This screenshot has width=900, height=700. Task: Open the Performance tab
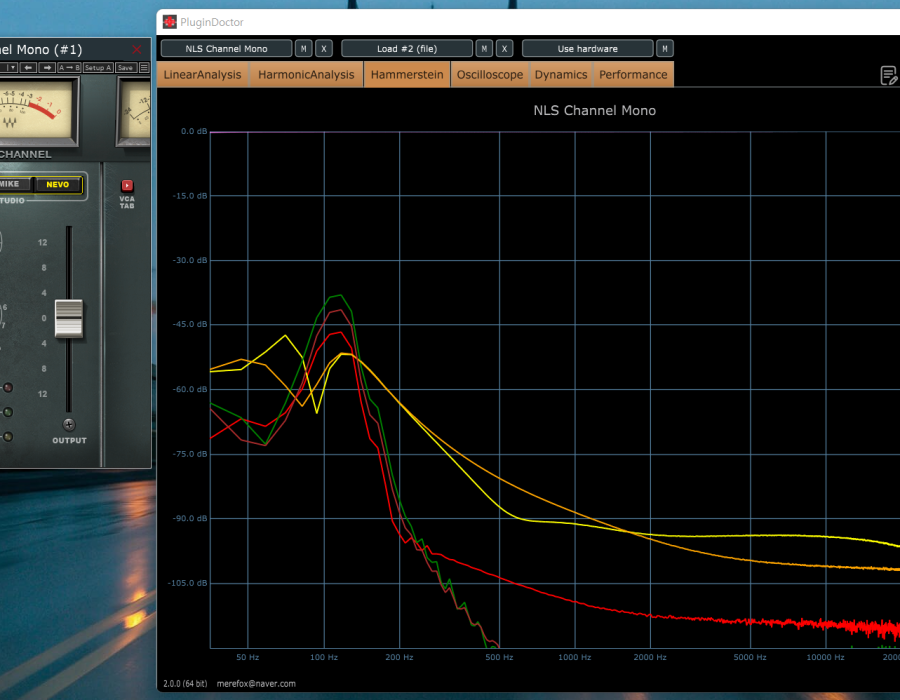tap(633, 75)
